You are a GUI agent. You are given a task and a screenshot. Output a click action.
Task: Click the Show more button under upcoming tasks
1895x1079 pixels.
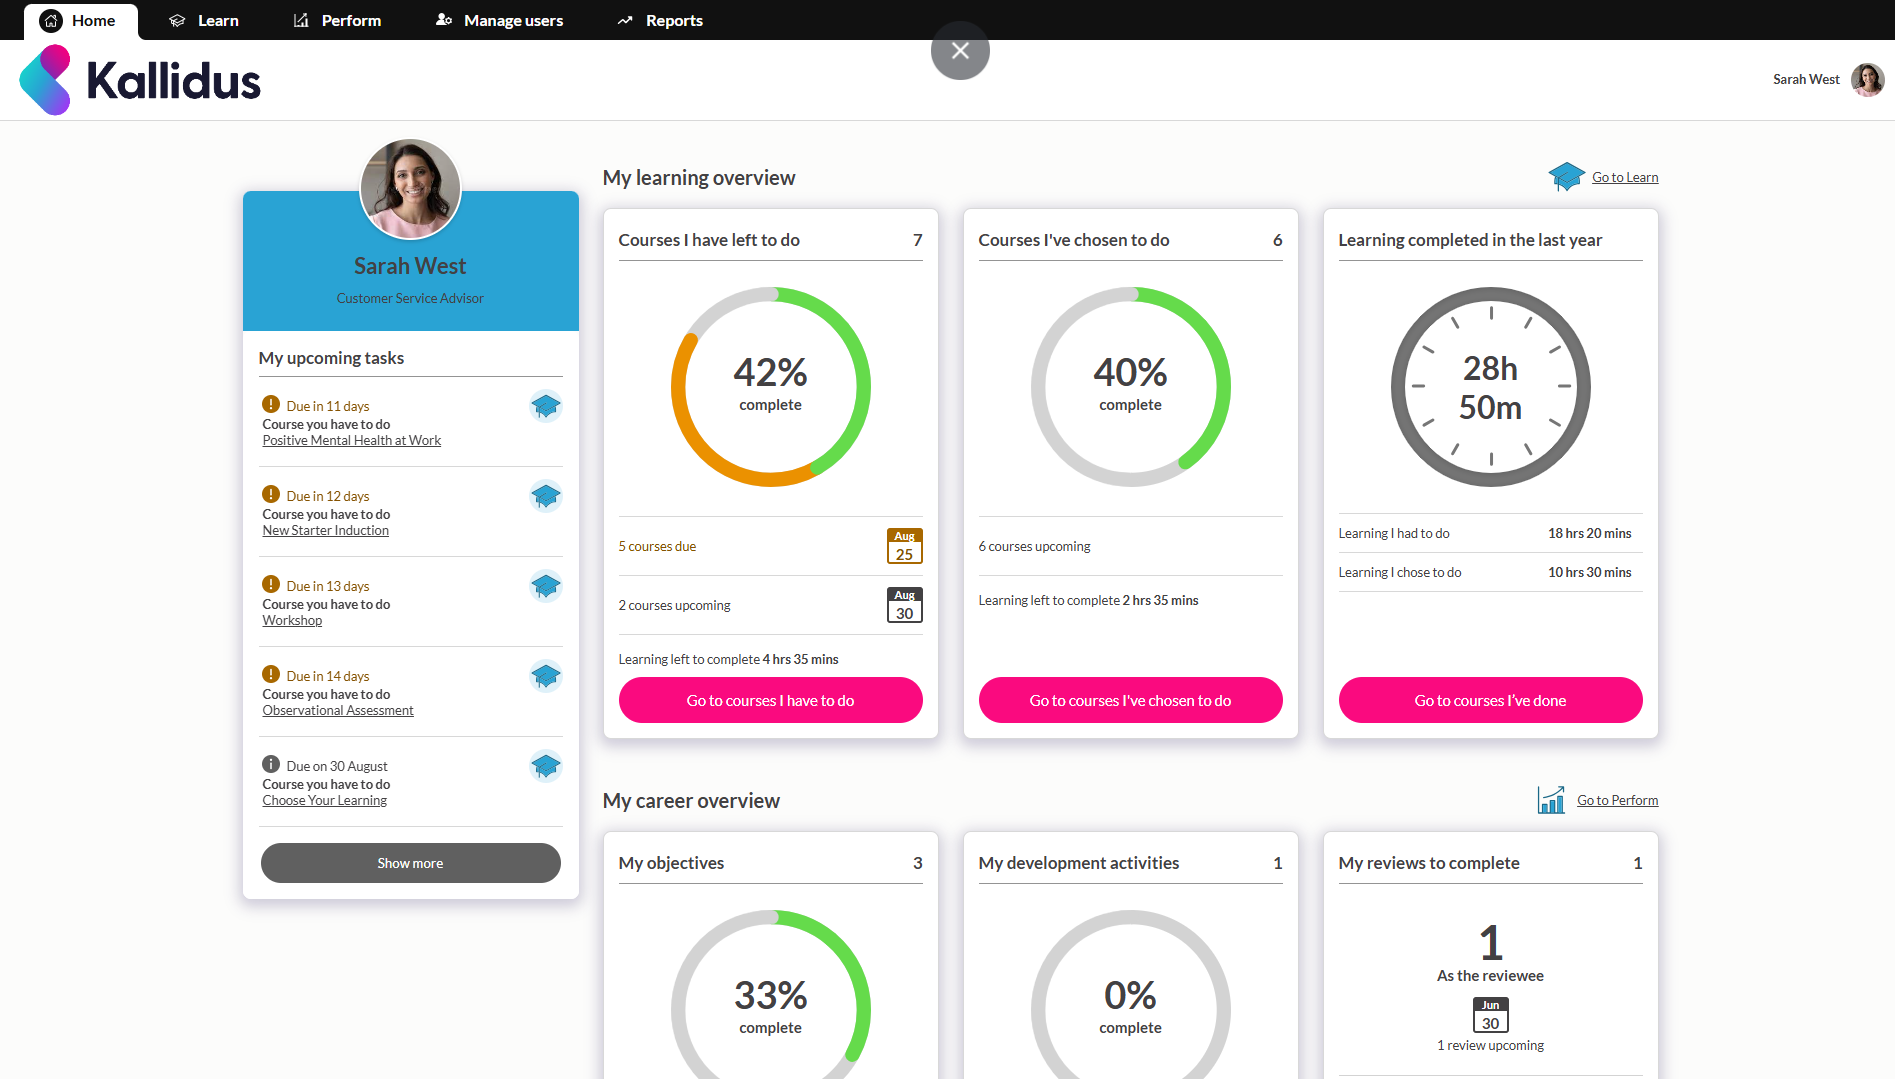(410, 862)
